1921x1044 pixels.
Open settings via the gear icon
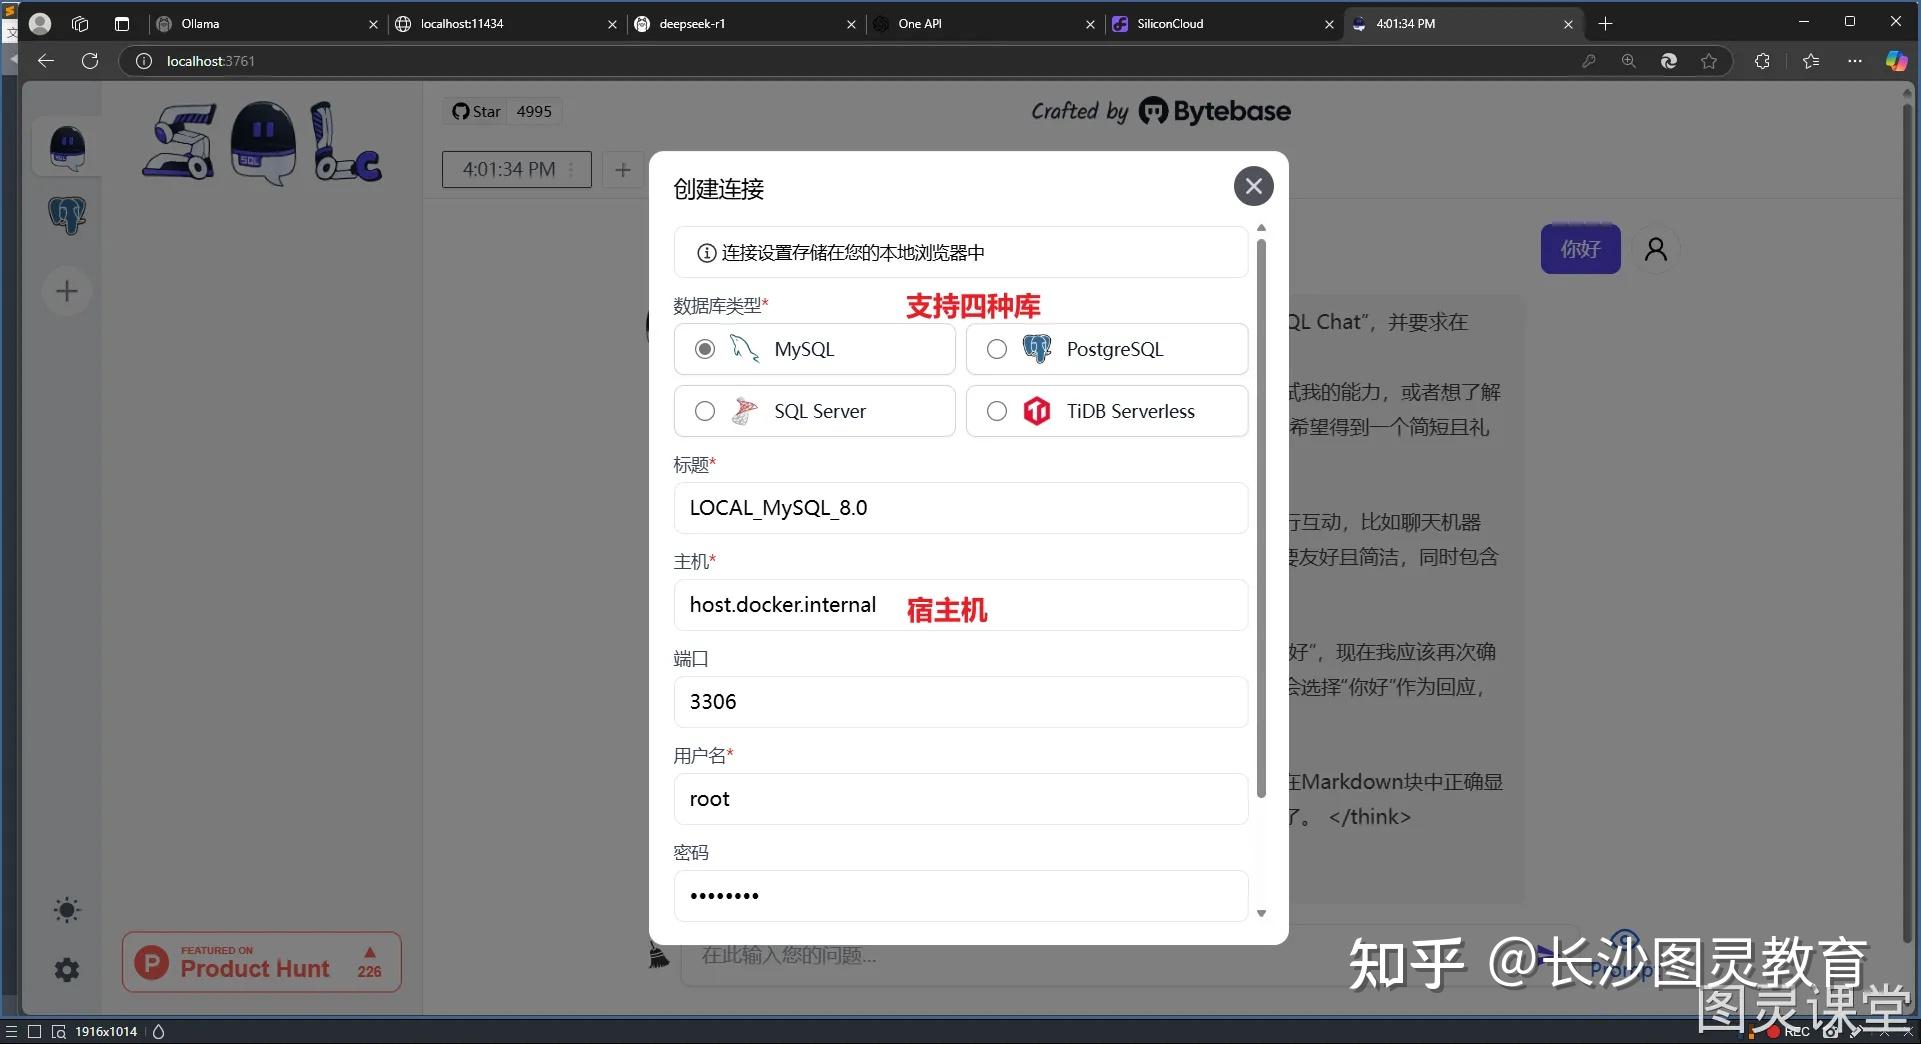point(65,969)
